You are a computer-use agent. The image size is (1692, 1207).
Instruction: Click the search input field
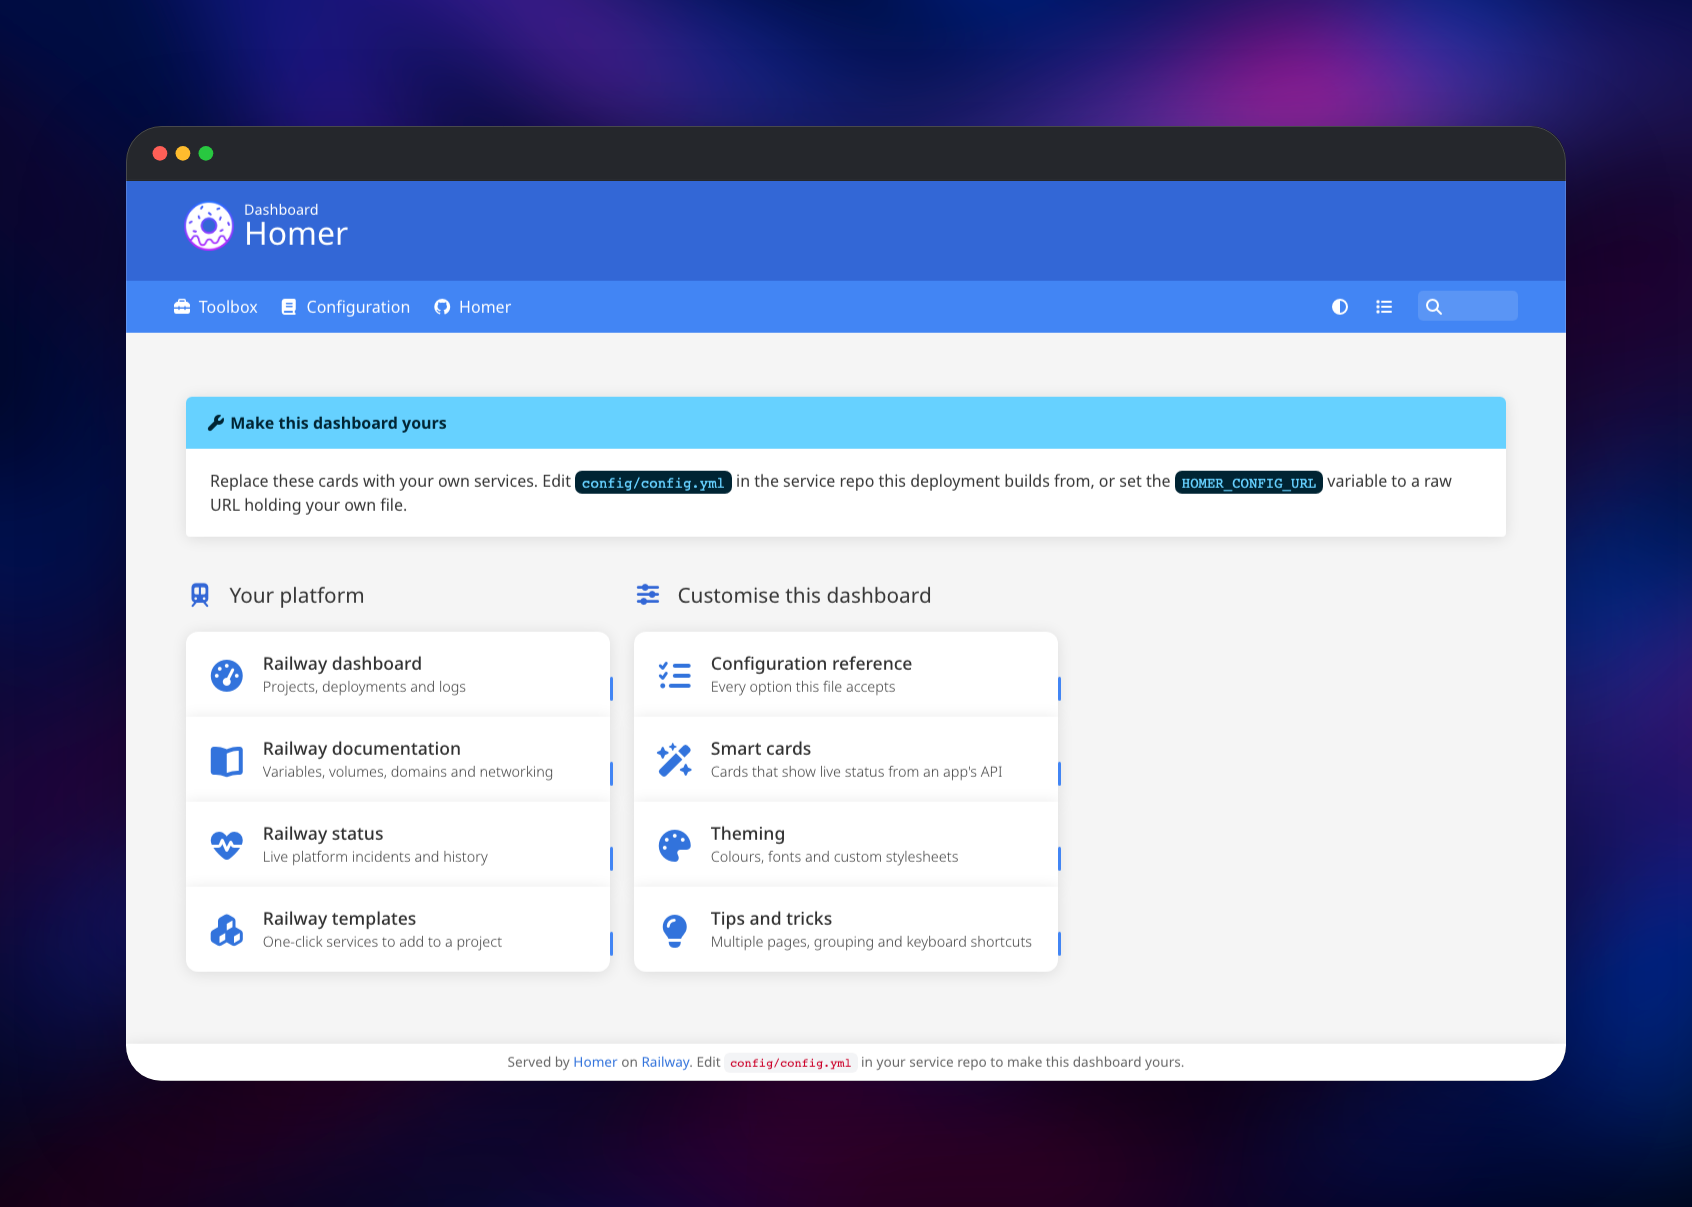pyautogui.click(x=1468, y=306)
